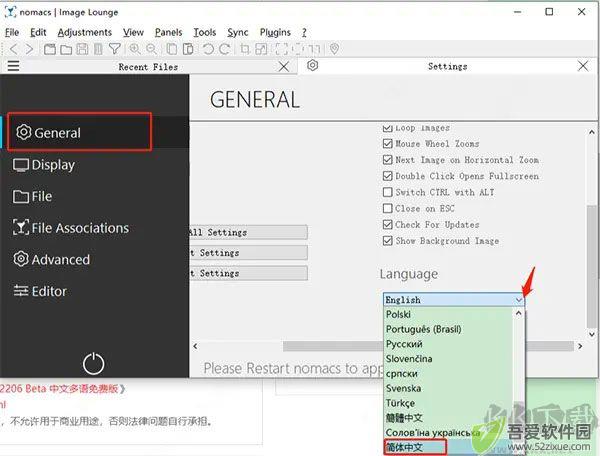Select Русский language option

click(x=448, y=344)
